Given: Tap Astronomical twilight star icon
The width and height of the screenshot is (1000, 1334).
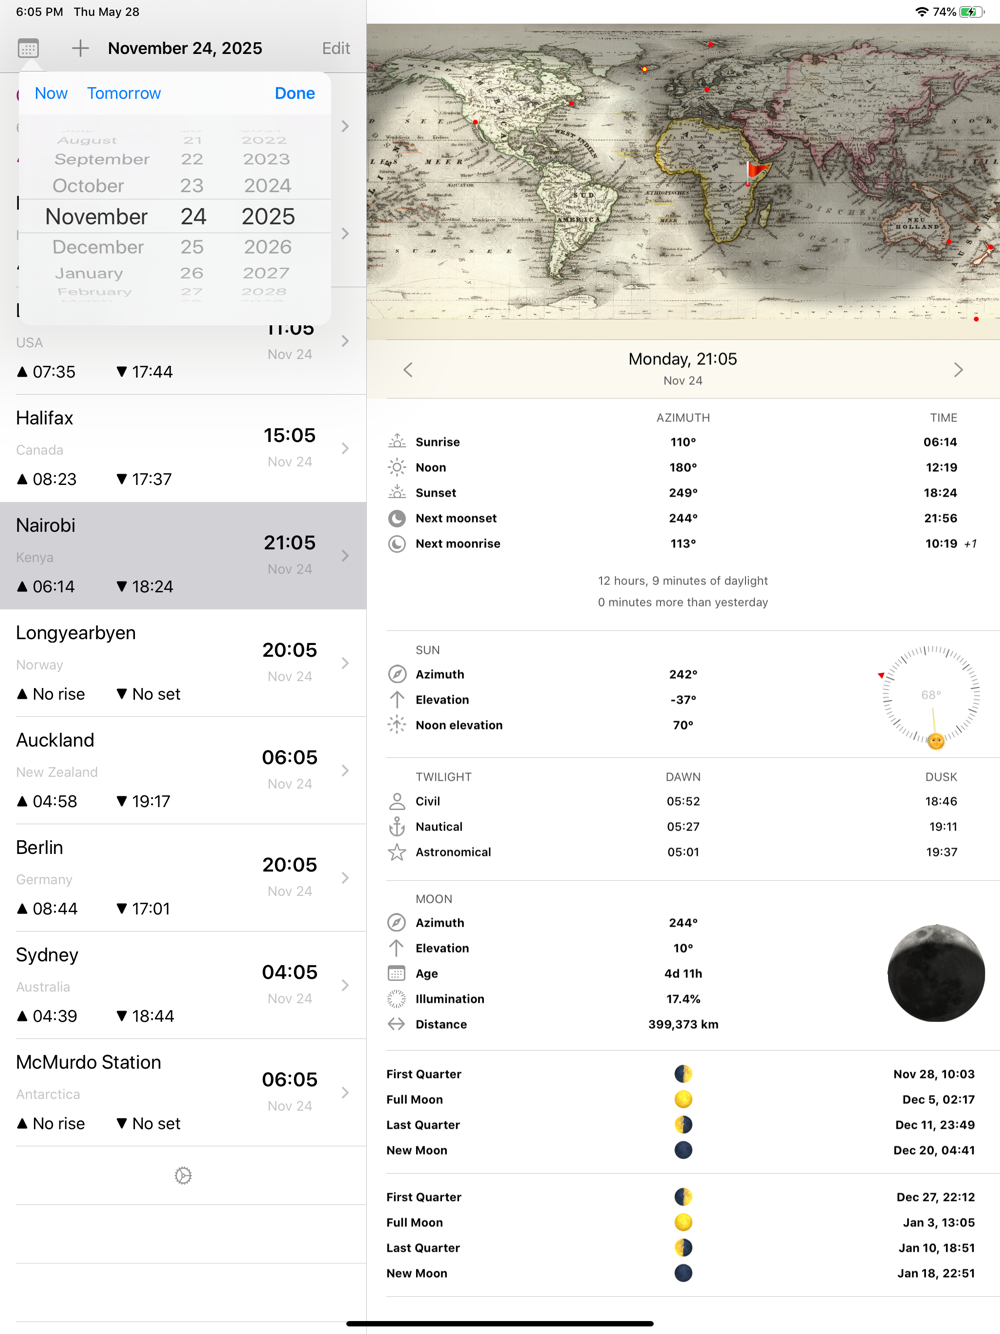Looking at the screenshot, I should [x=397, y=852].
